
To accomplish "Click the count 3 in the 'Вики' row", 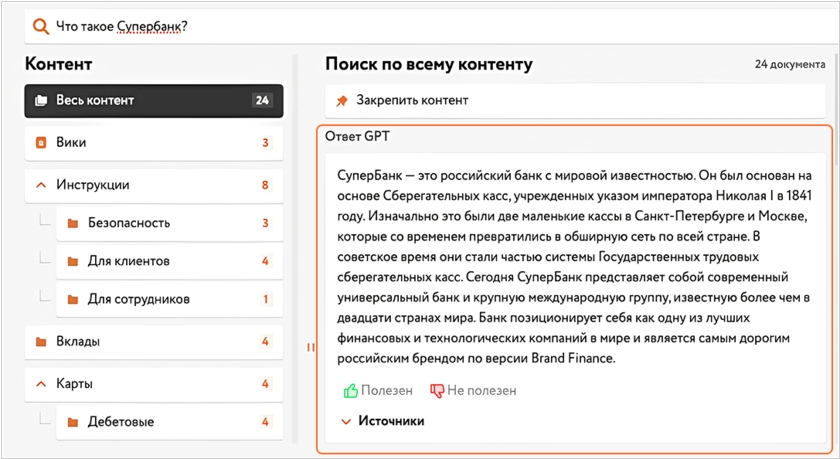I will click(x=265, y=142).
